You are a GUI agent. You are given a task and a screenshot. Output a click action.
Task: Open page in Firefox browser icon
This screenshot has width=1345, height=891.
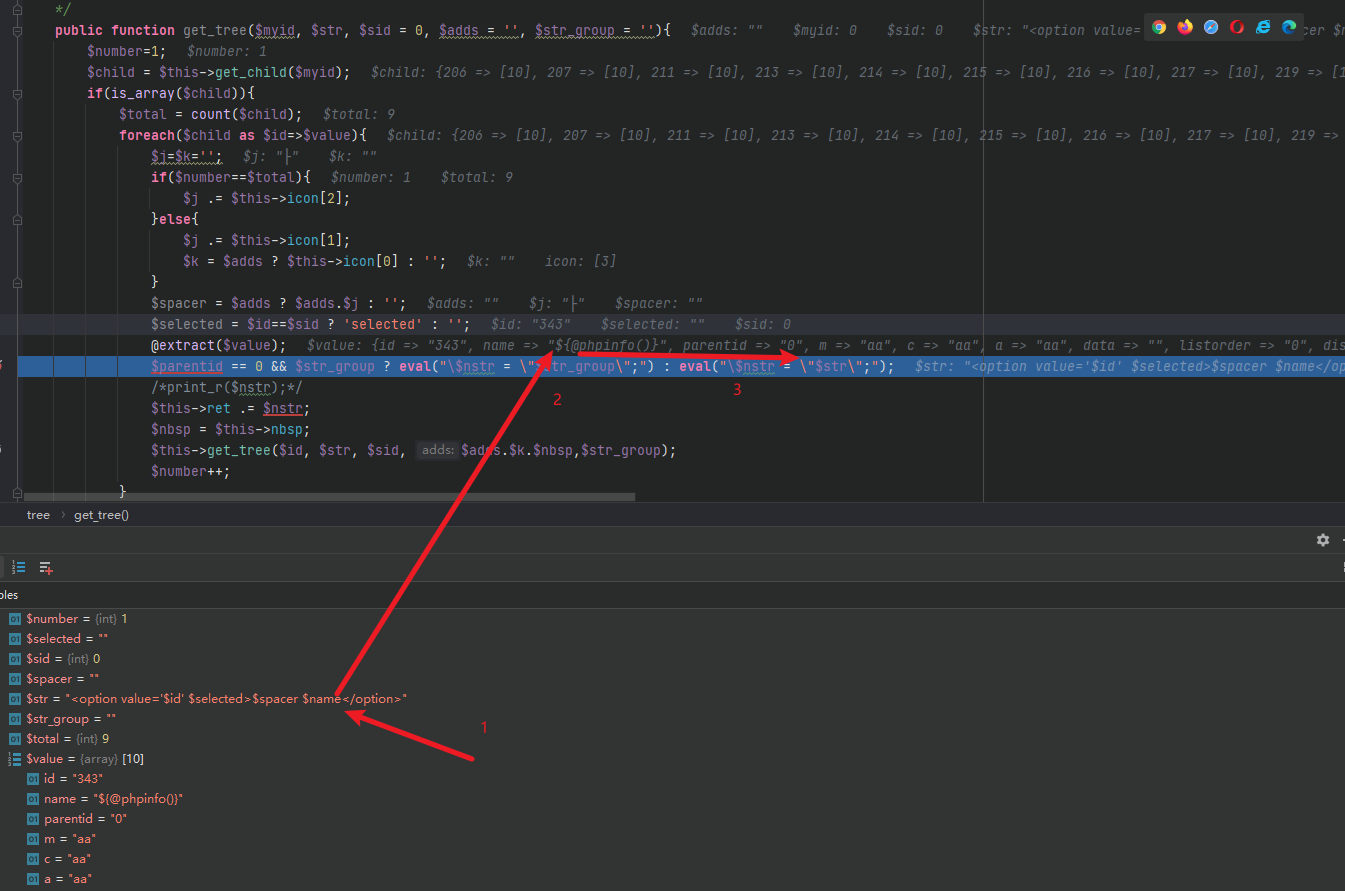[1185, 27]
